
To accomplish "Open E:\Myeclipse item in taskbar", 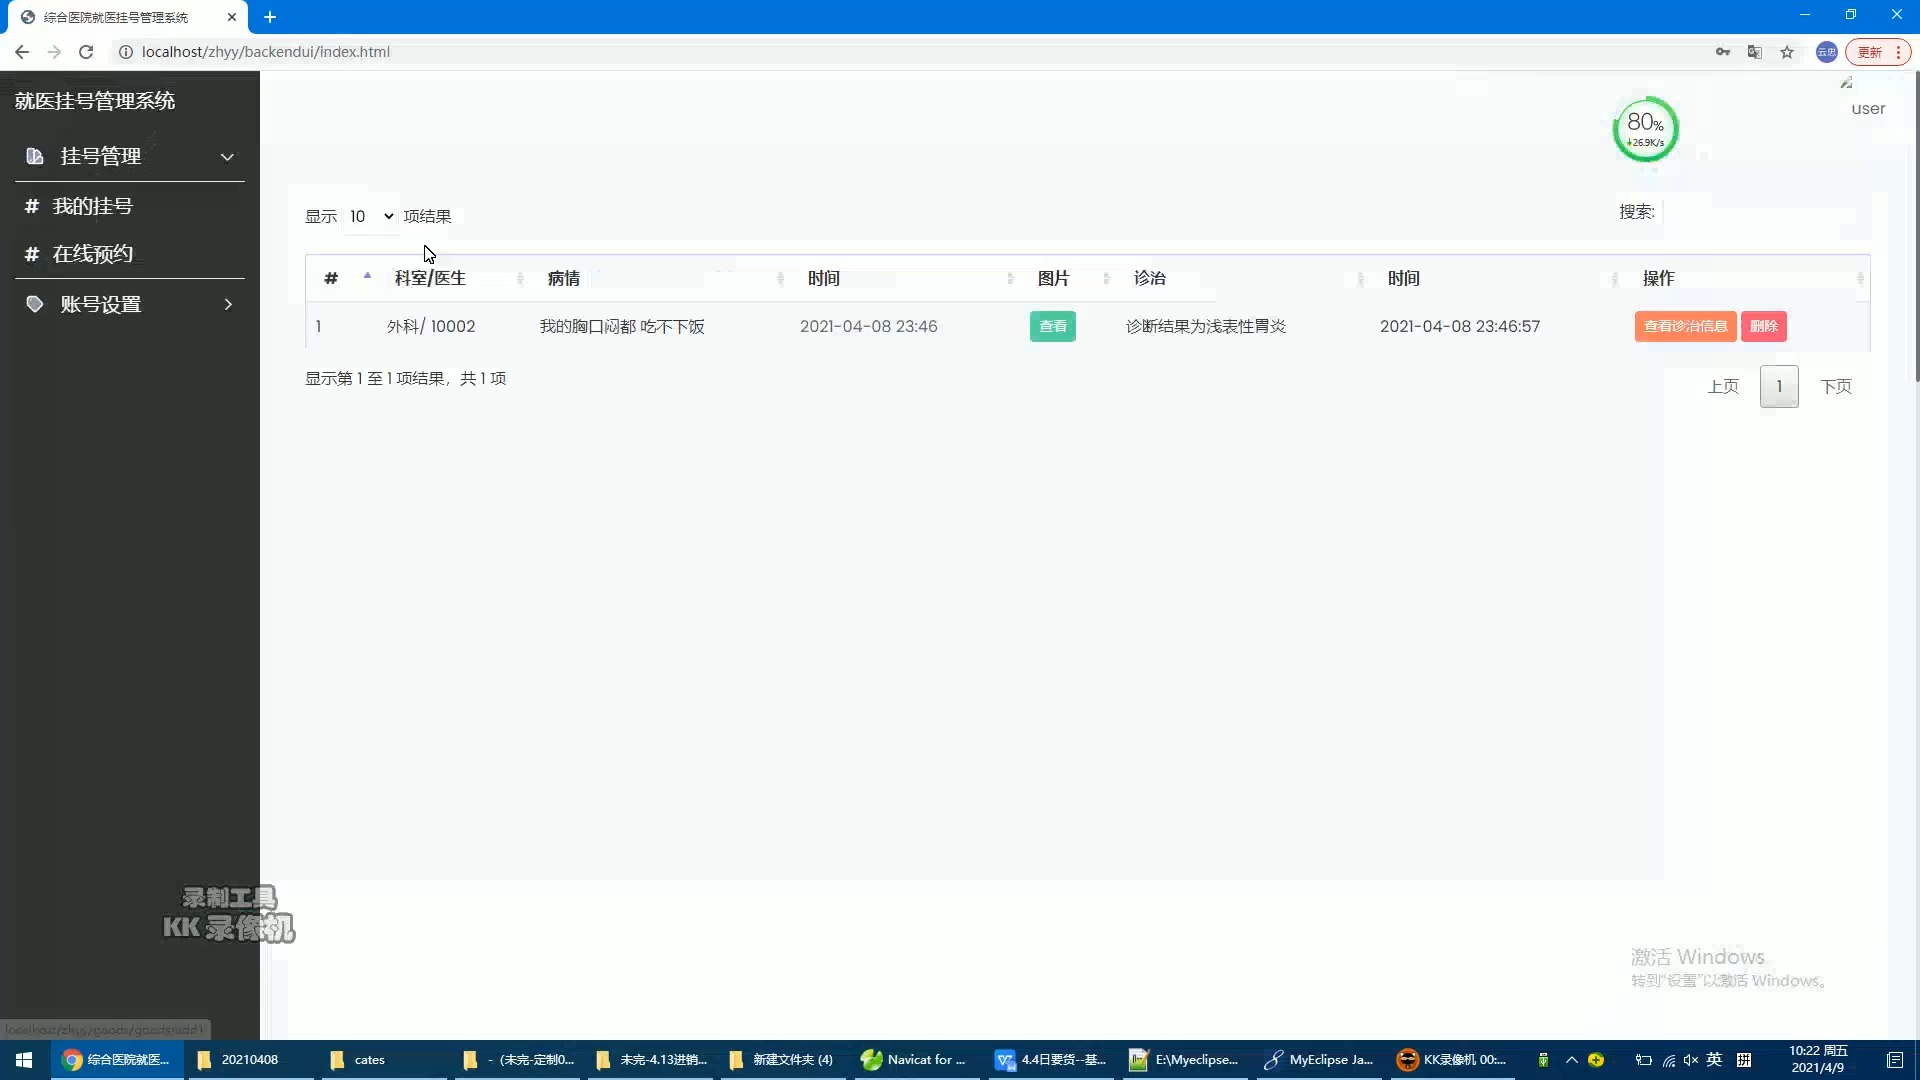I will tap(1184, 1060).
